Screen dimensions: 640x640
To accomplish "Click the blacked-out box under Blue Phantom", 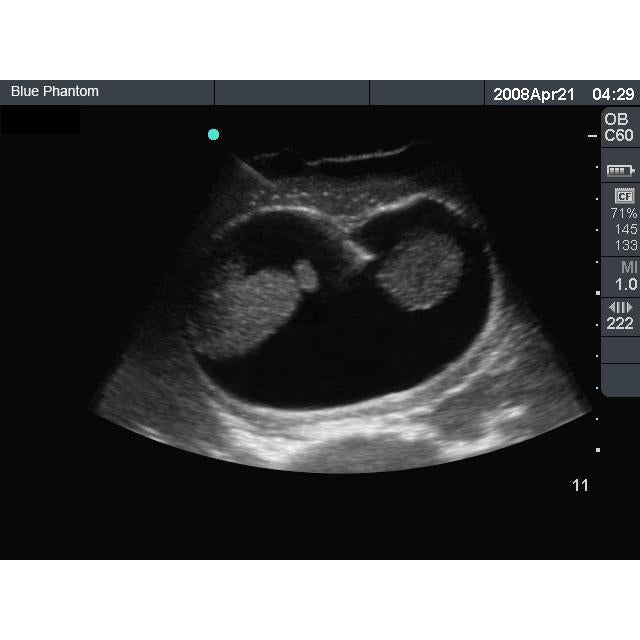I will 40,121.
